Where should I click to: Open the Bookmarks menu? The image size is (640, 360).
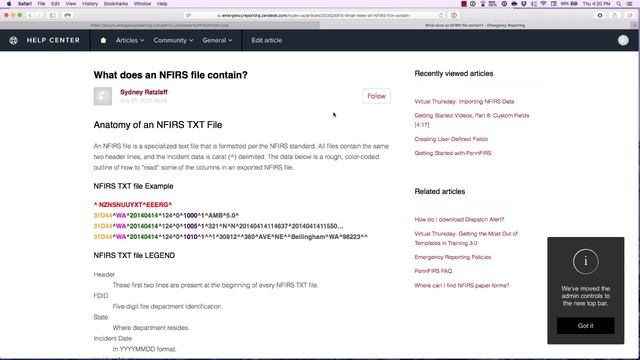tap(116, 4)
